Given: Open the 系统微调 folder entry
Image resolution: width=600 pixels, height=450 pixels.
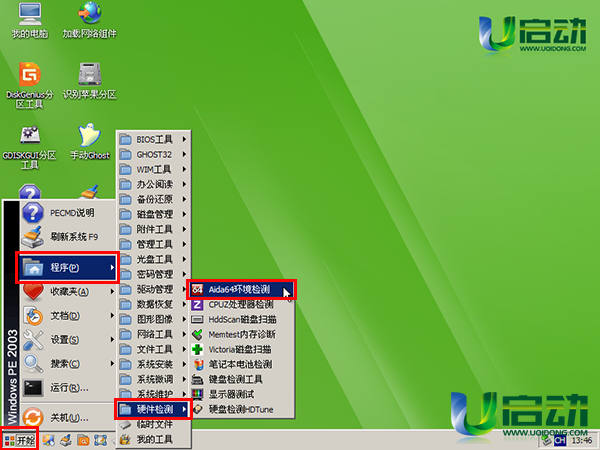Looking at the screenshot, I should click(x=153, y=379).
